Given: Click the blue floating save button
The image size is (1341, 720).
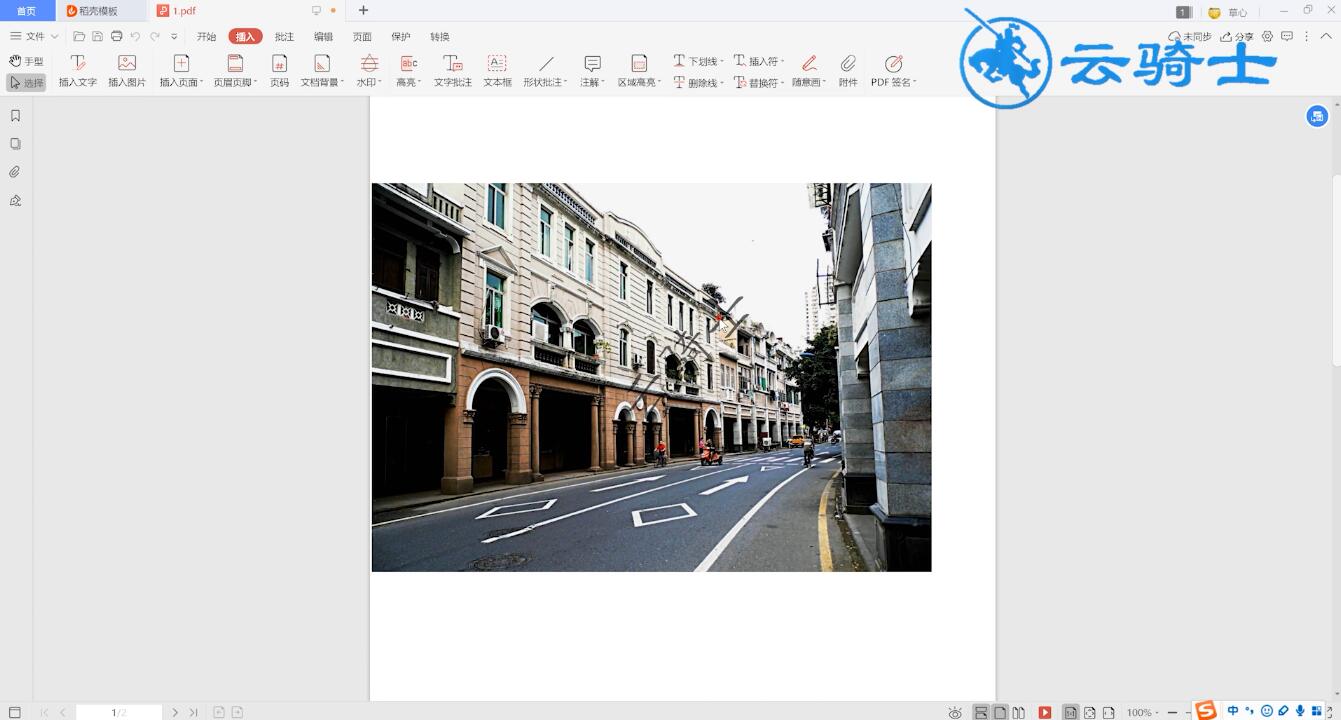Looking at the screenshot, I should (x=1317, y=116).
